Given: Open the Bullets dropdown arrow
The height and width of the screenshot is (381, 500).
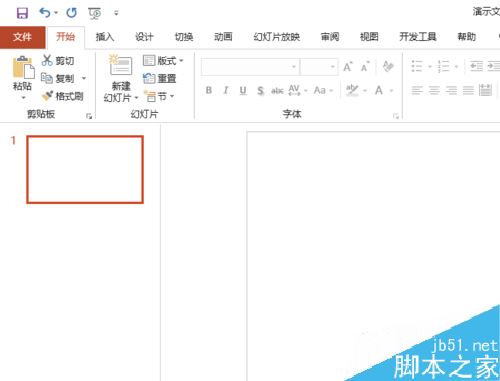Looking at the screenshot, I should tap(430, 67).
